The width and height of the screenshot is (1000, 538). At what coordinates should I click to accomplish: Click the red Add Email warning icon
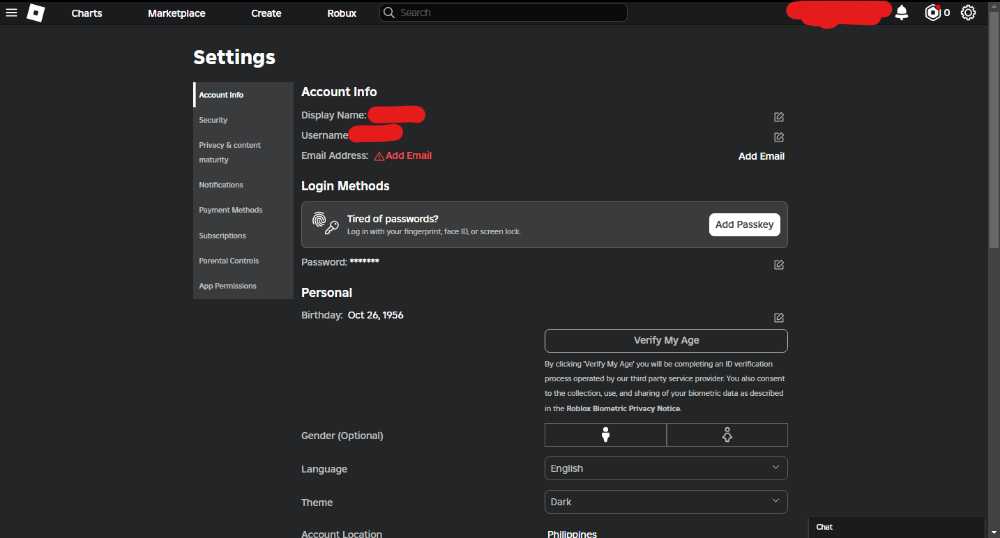click(x=379, y=156)
